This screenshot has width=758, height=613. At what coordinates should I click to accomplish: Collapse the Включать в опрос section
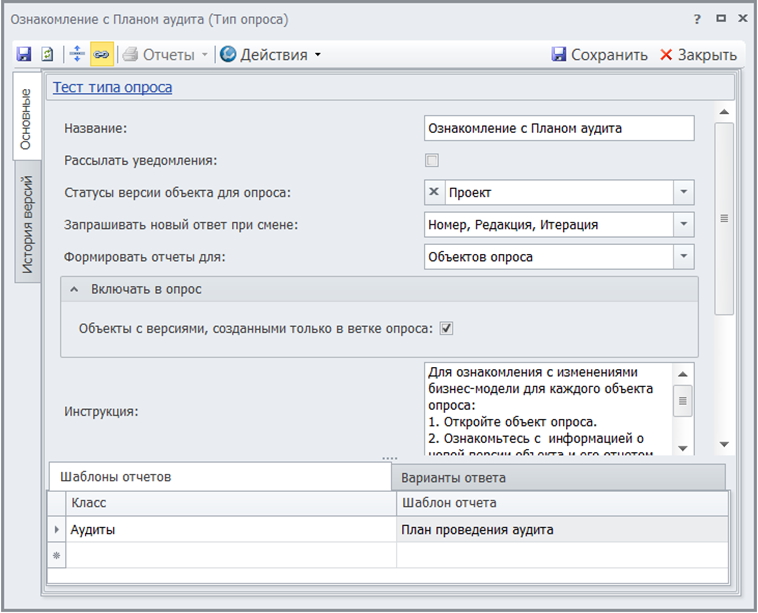(x=74, y=289)
